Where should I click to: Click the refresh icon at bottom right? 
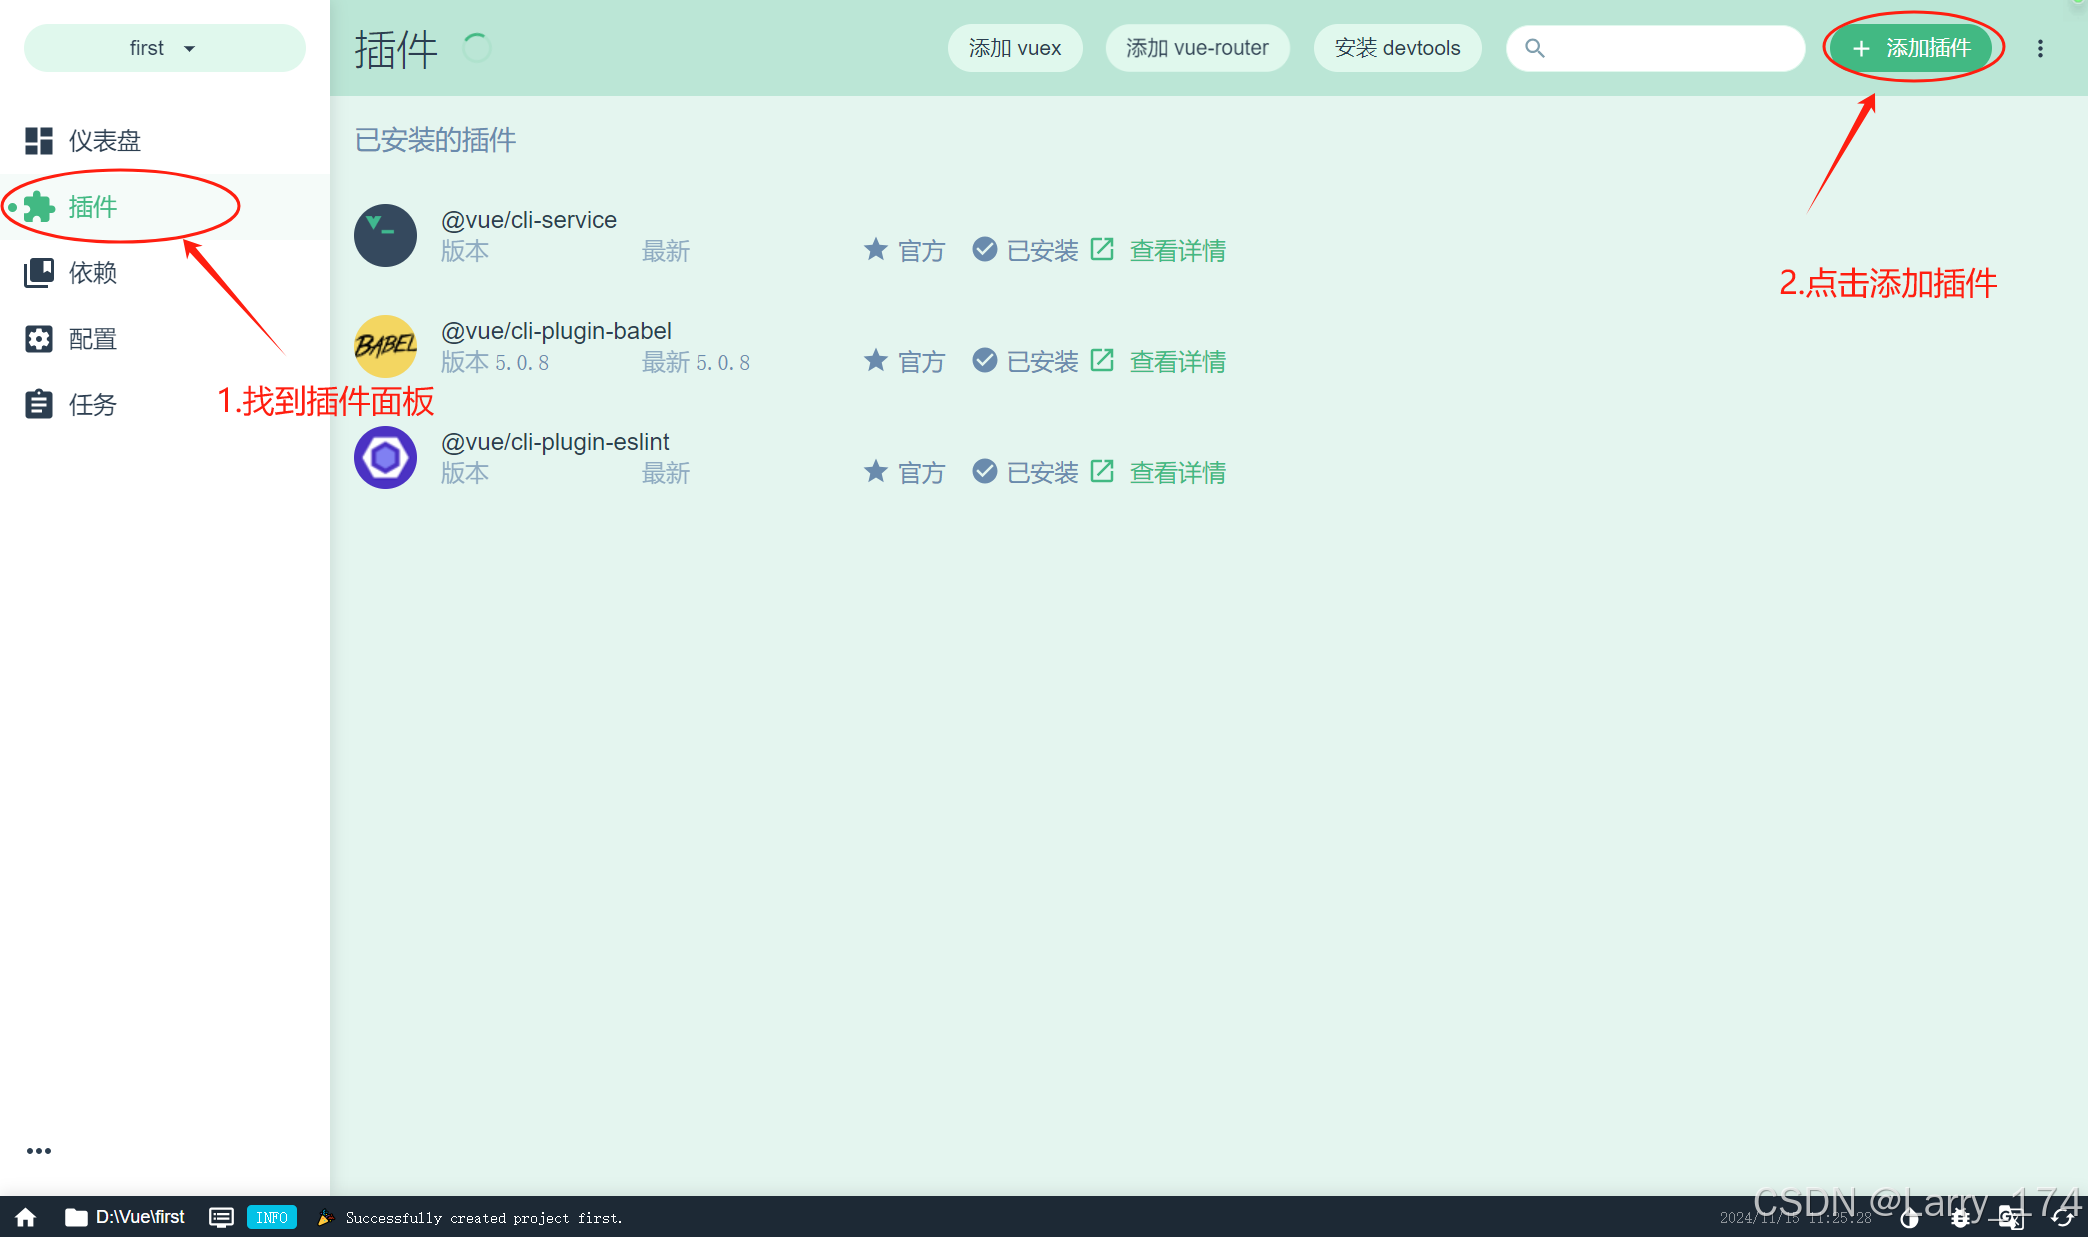[2064, 1219]
